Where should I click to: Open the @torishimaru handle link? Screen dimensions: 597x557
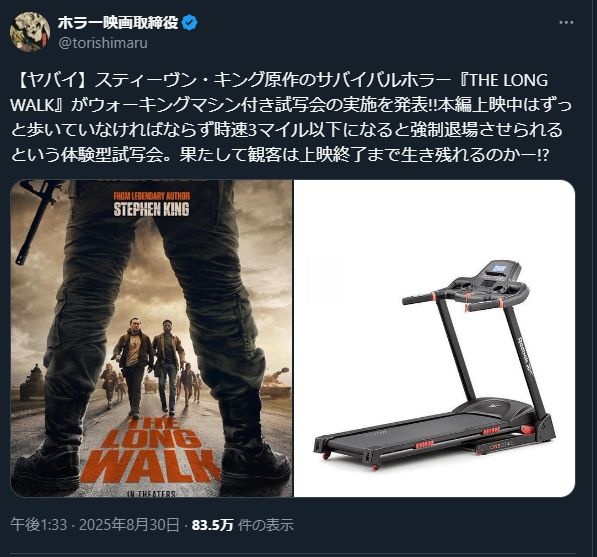(103, 43)
